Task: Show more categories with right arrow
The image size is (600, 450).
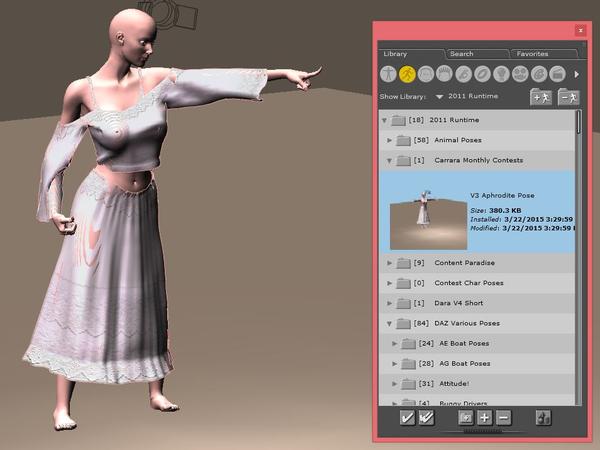Action: [576, 74]
